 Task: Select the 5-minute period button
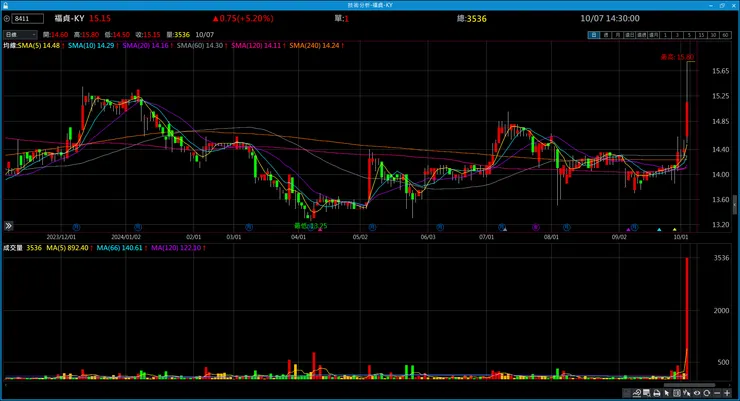tap(689, 35)
